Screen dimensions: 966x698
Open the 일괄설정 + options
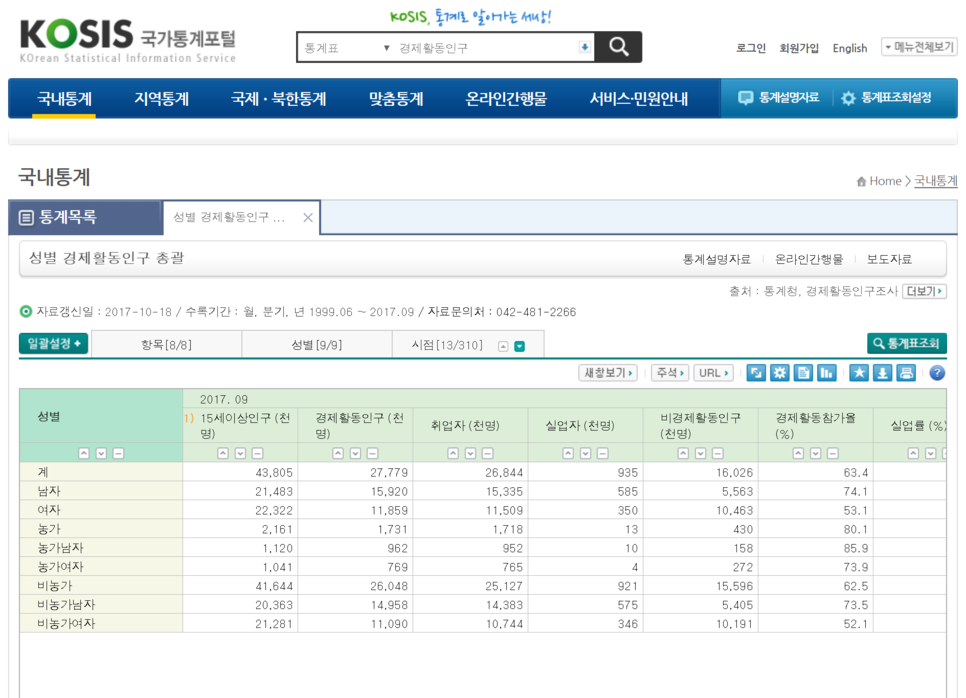click(x=54, y=344)
